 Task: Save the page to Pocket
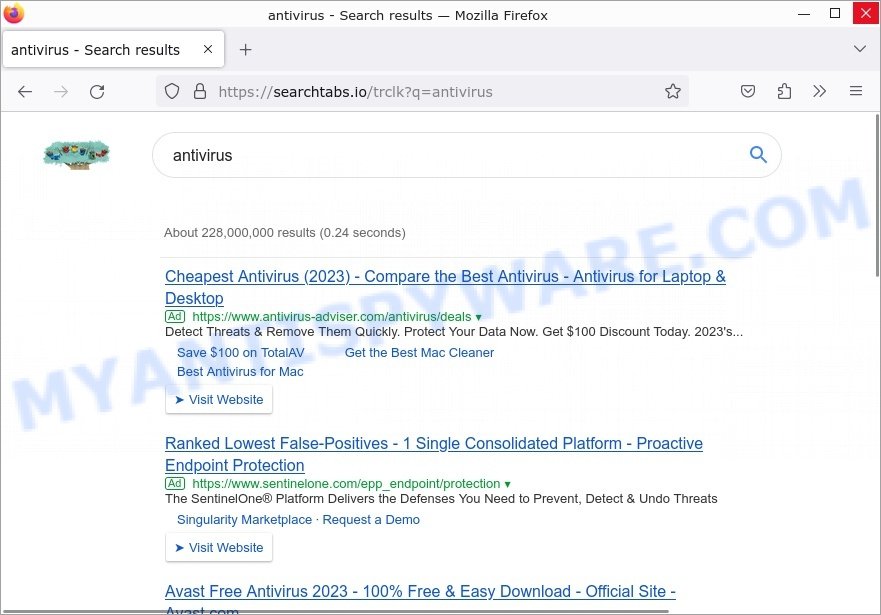[748, 91]
